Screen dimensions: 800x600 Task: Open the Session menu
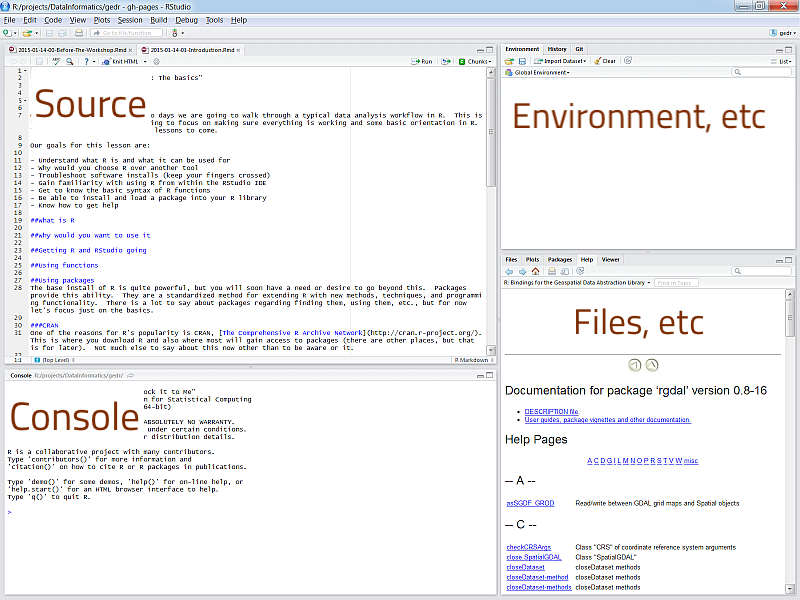pyautogui.click(x=130, y=20)
